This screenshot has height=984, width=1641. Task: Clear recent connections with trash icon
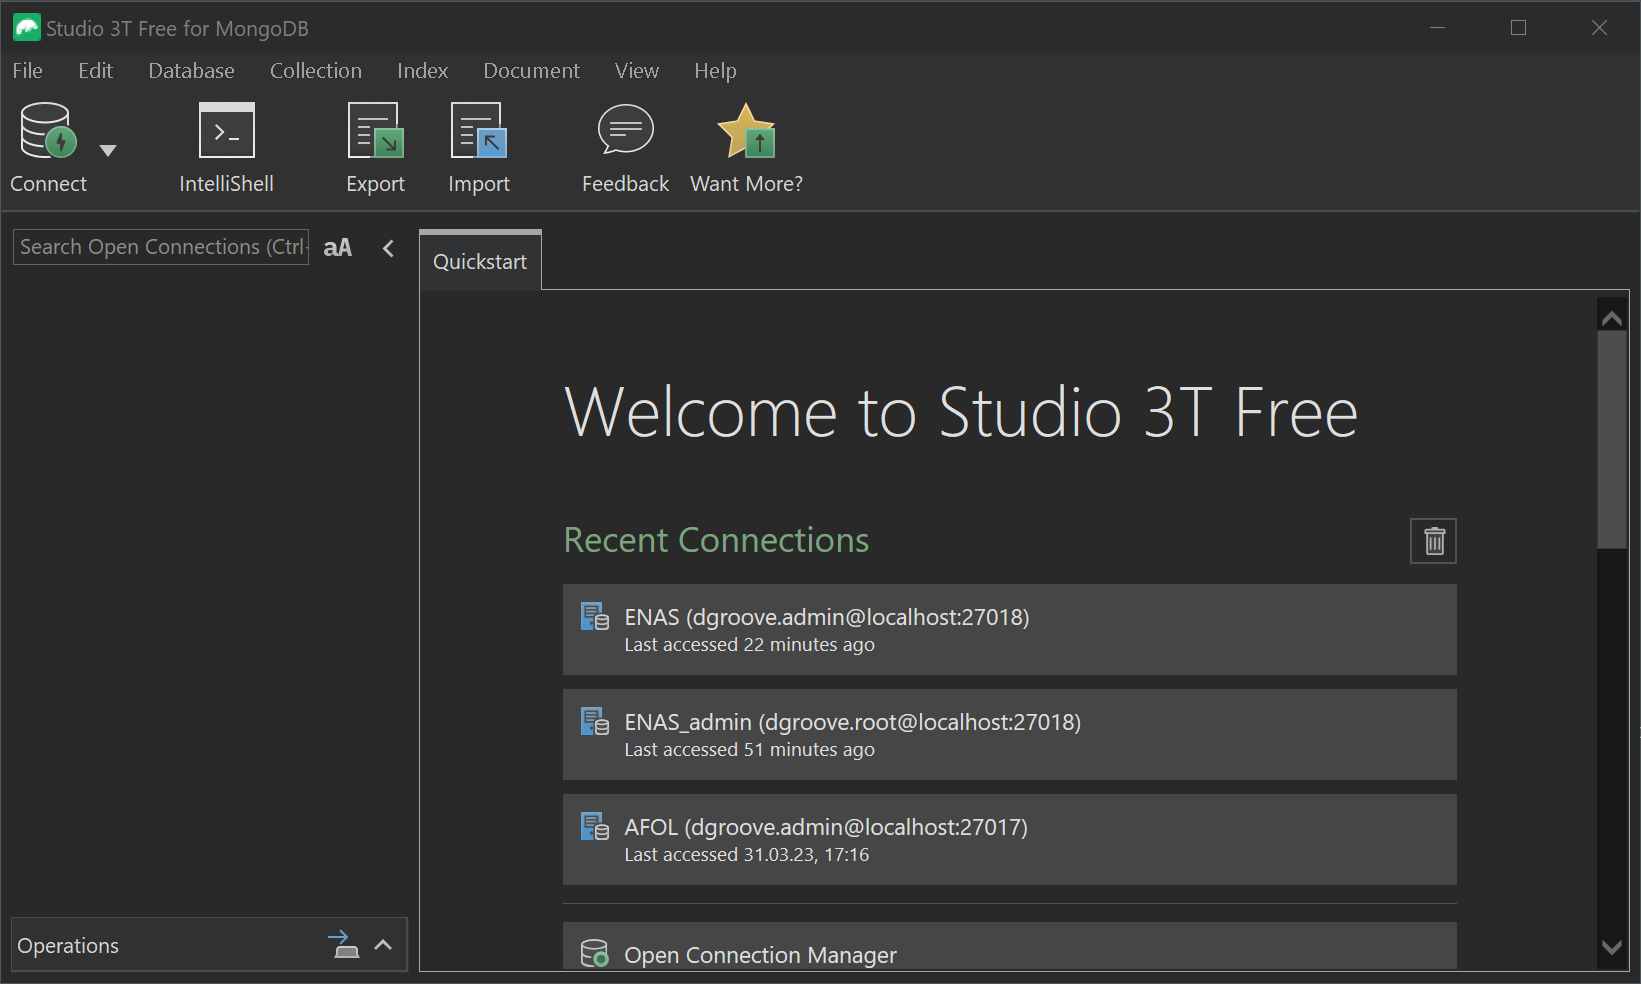pyautogui.click(x=1434, y=541)
